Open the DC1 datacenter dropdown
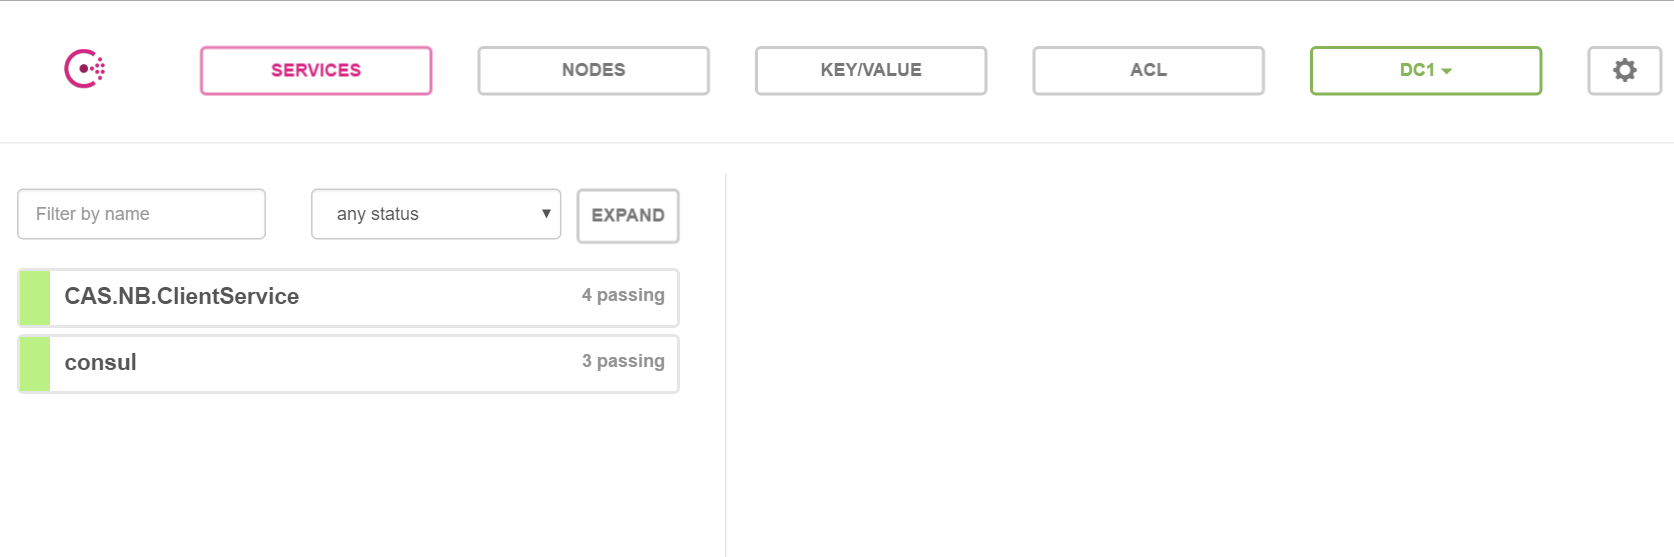 coord(1417,70)
